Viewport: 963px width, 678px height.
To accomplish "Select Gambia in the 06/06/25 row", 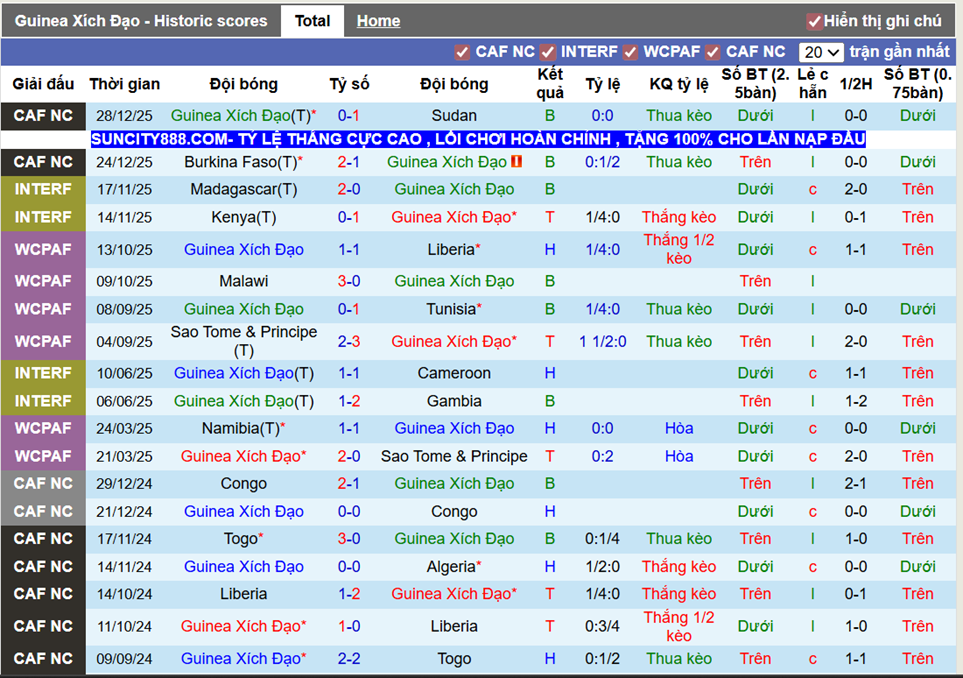I will 454,401.
